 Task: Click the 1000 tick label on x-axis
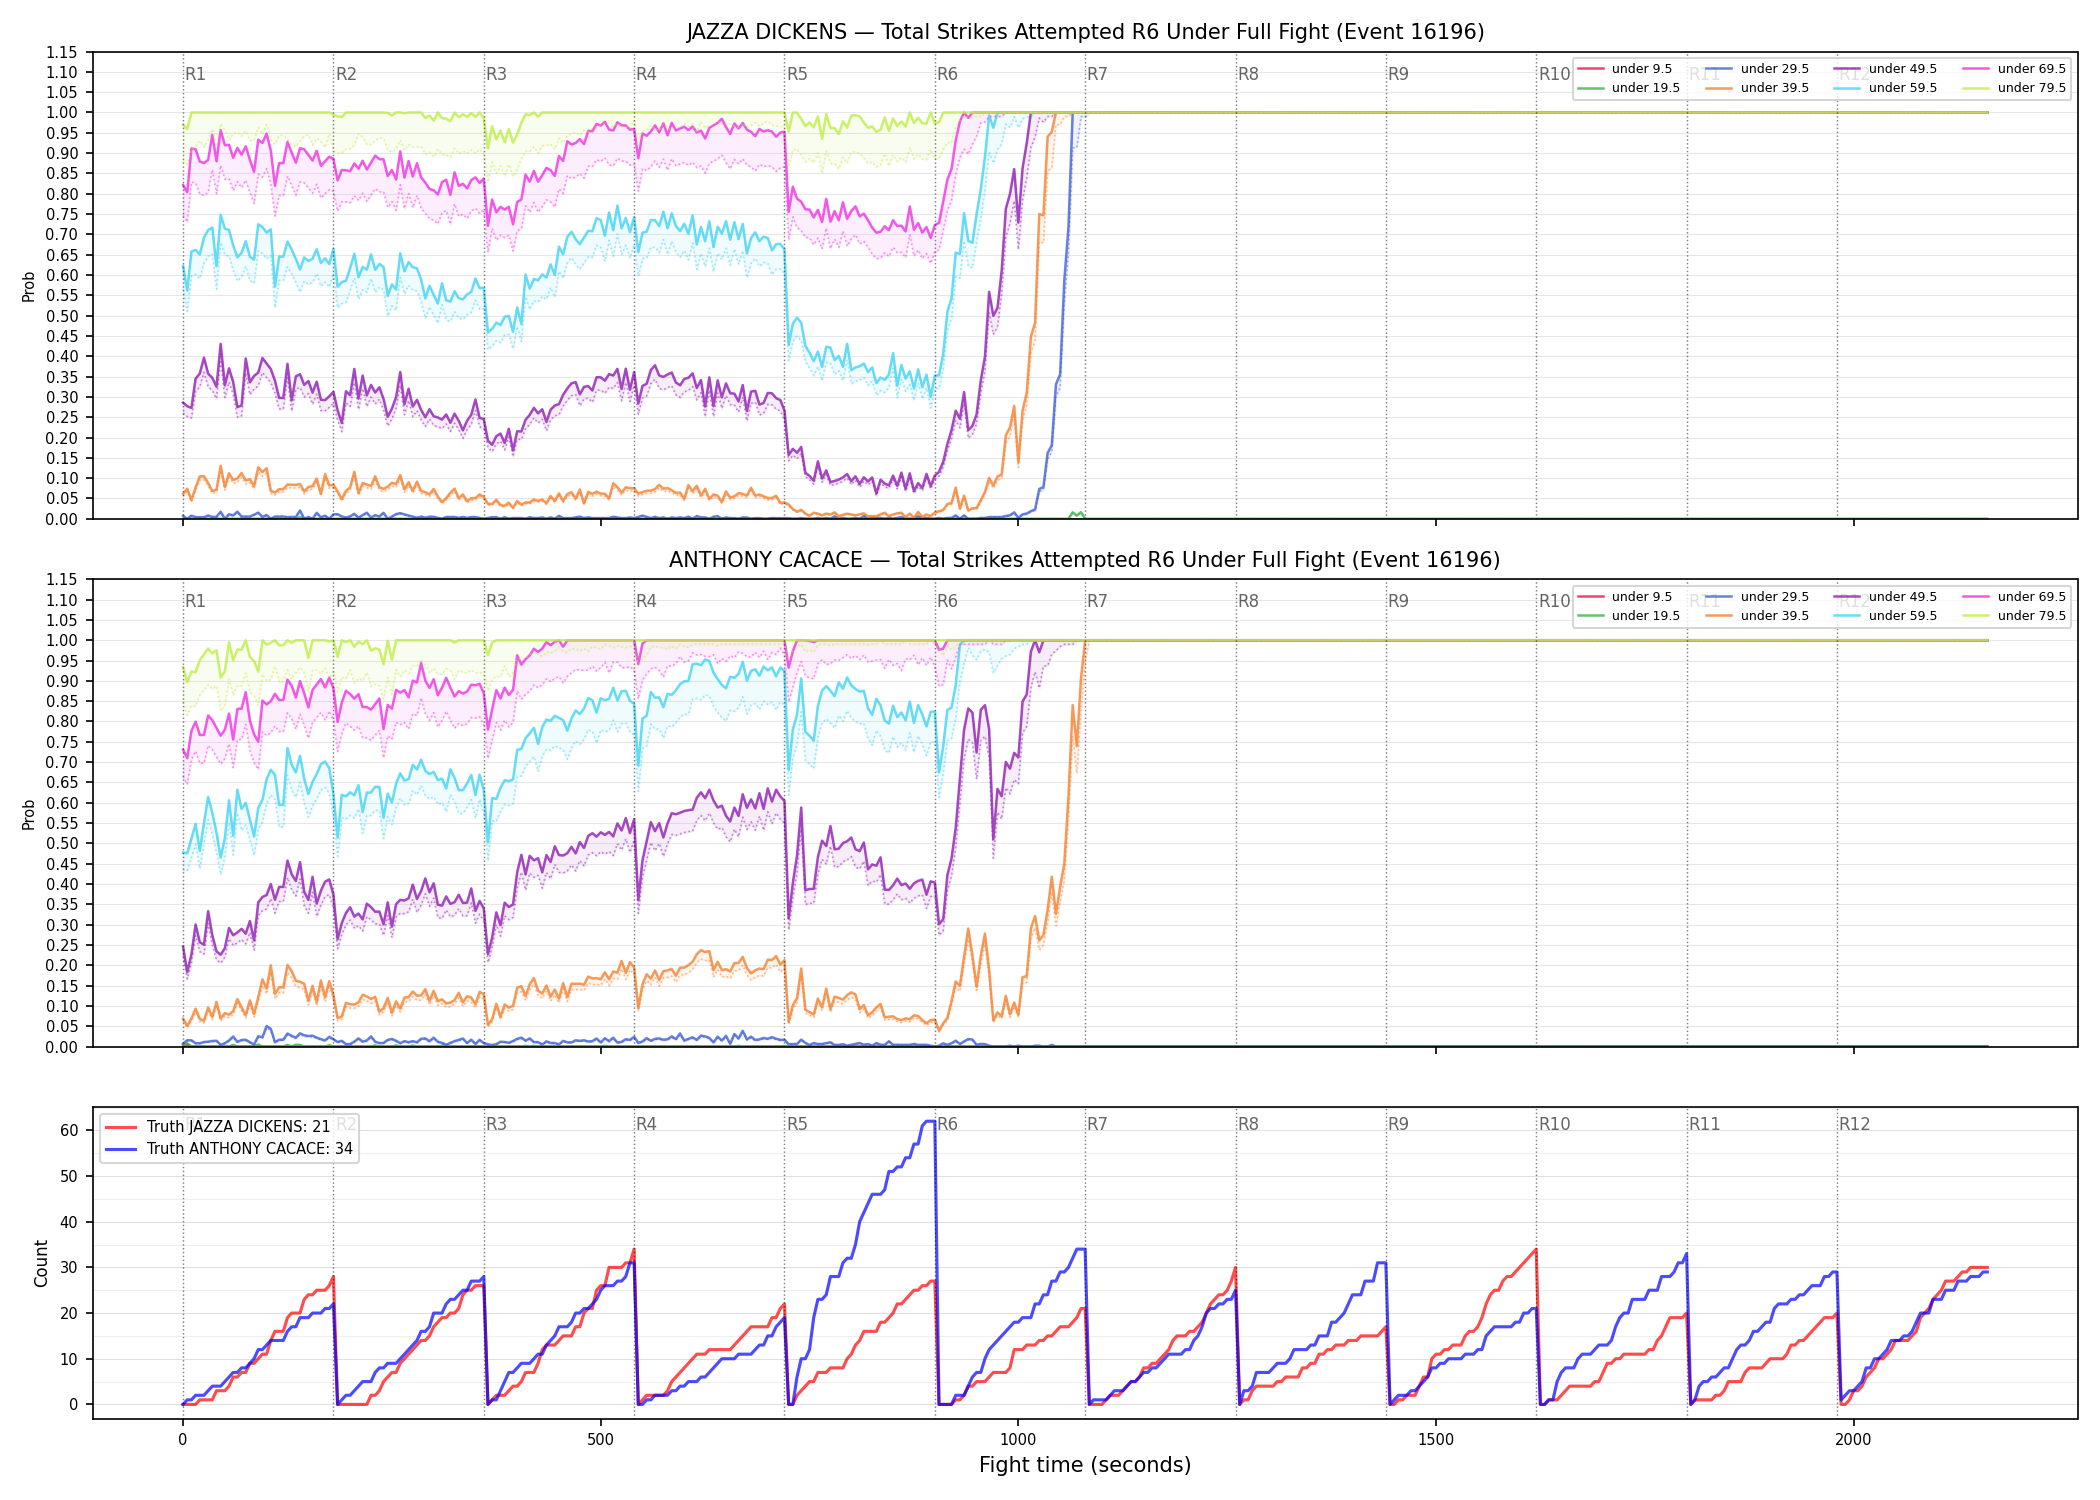tap(1018, 1440)
